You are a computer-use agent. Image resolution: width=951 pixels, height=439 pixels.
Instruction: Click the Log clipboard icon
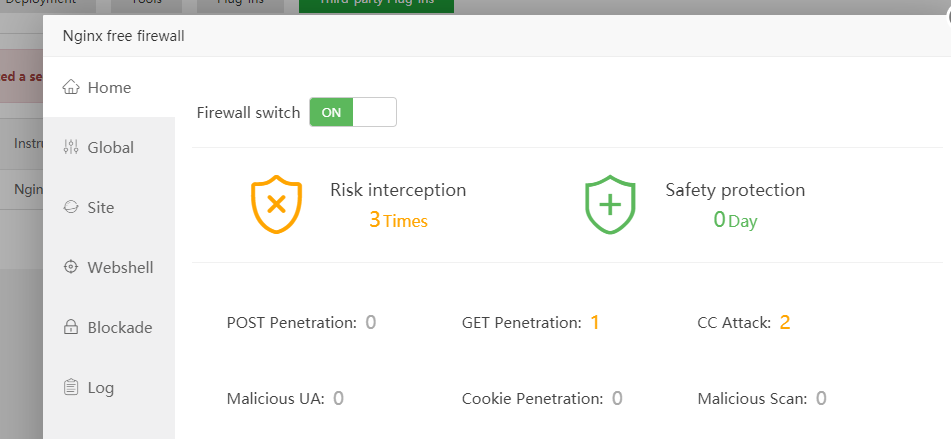pyautogui.click(x=70, y=388)
